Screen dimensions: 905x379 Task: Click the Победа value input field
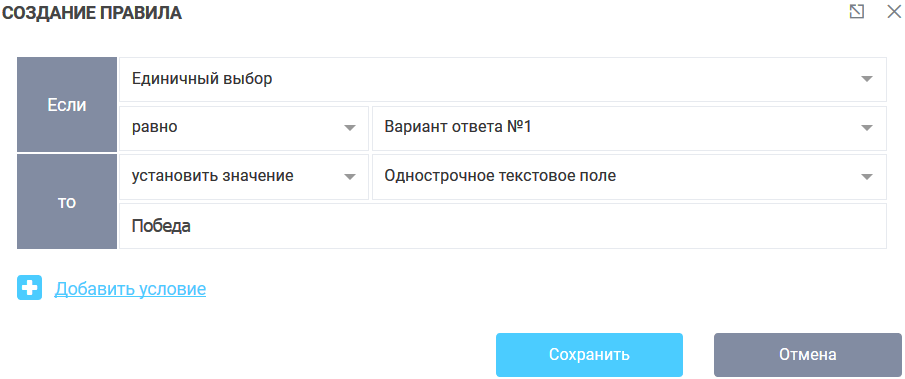(503, 226)
